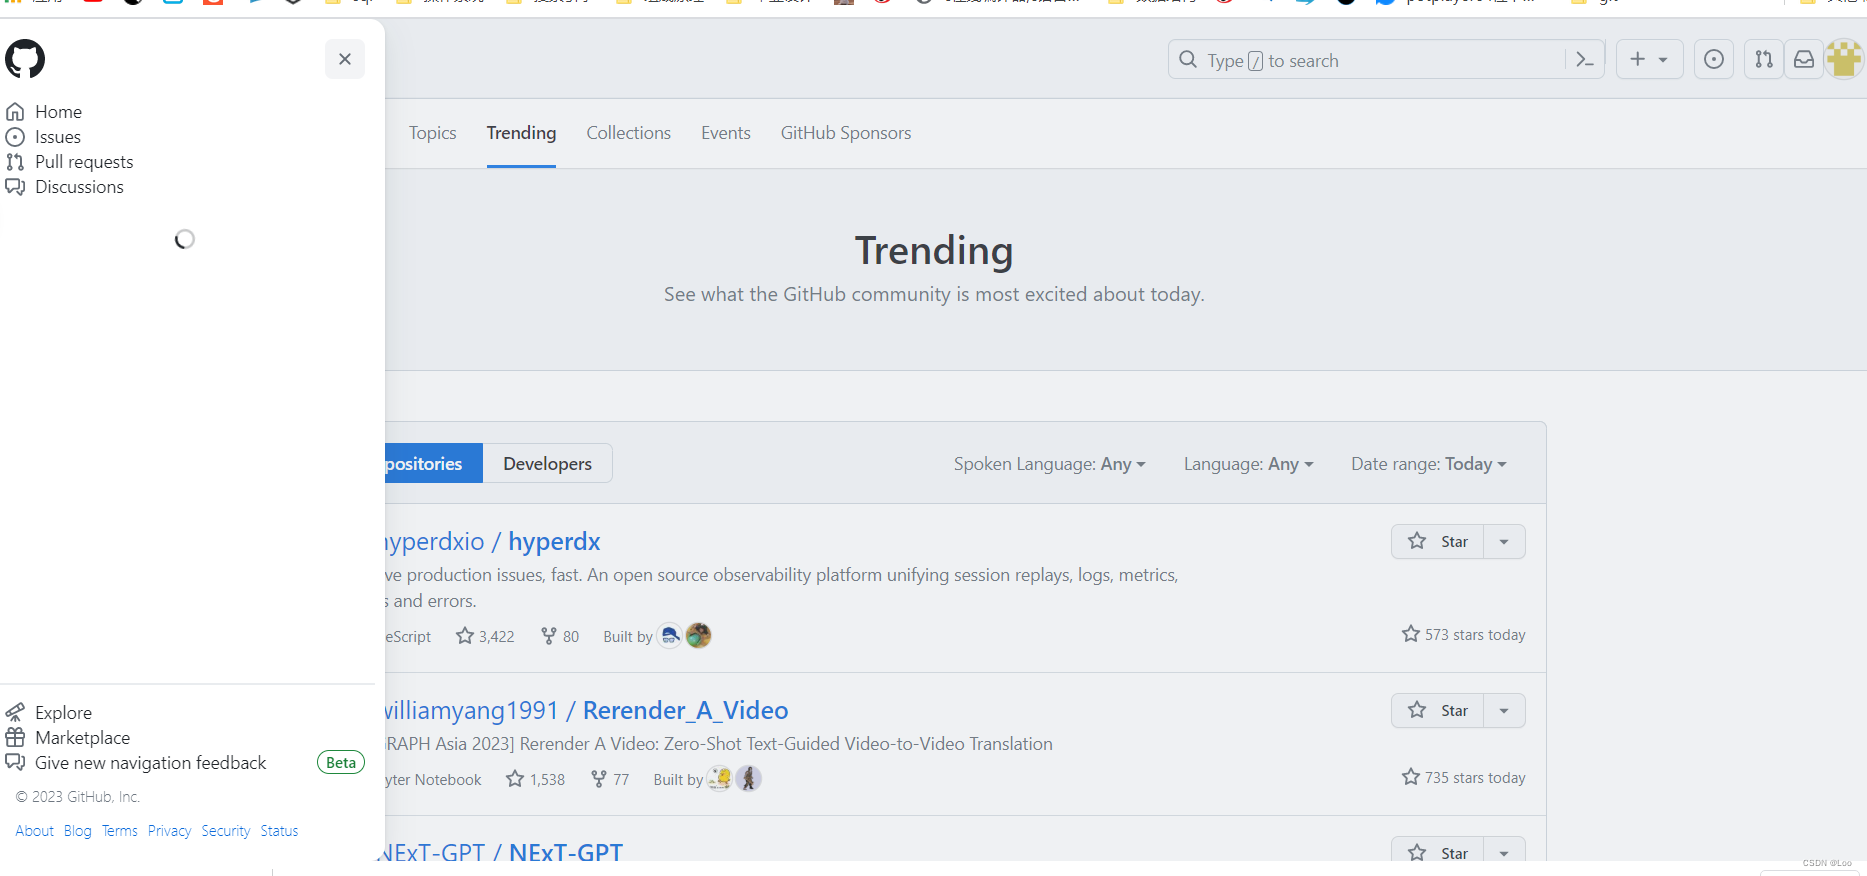Click the GitHub Octocat logo
Screen dimensions: 1867x876
25,59
